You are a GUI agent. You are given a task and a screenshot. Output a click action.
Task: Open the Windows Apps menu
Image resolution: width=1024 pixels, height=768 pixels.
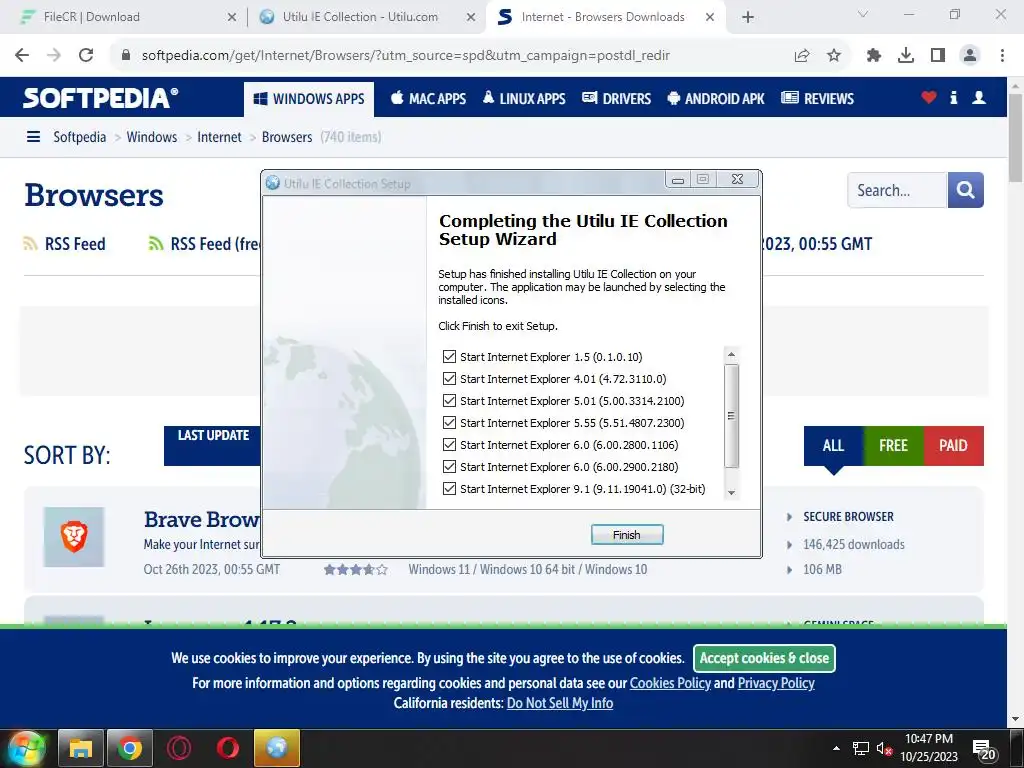309,99
